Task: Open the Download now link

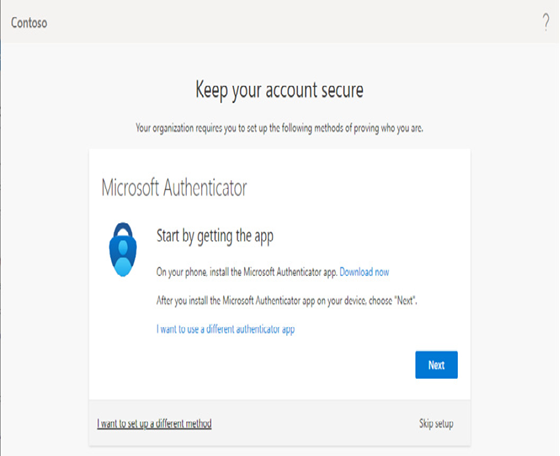Action: [364, 272]
